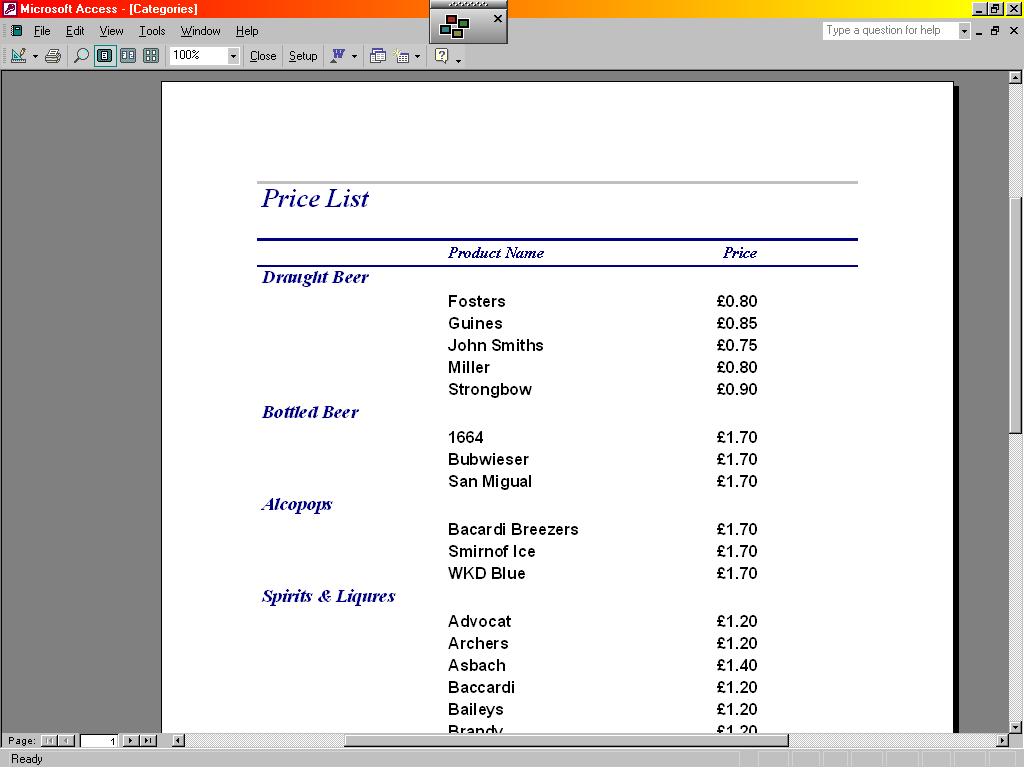The width and height of the screenshot is (1024, 768).
Task: Click the Bottled Beer category heading
Action: pyautogui.click(x=310, y=412)
